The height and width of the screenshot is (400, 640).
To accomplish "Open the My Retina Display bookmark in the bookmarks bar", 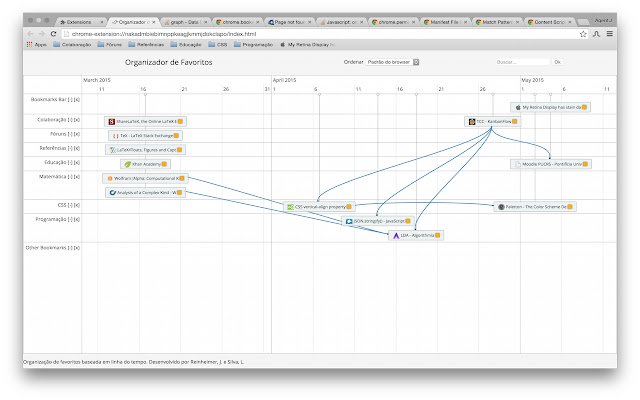I will click(x=307, y=44).
